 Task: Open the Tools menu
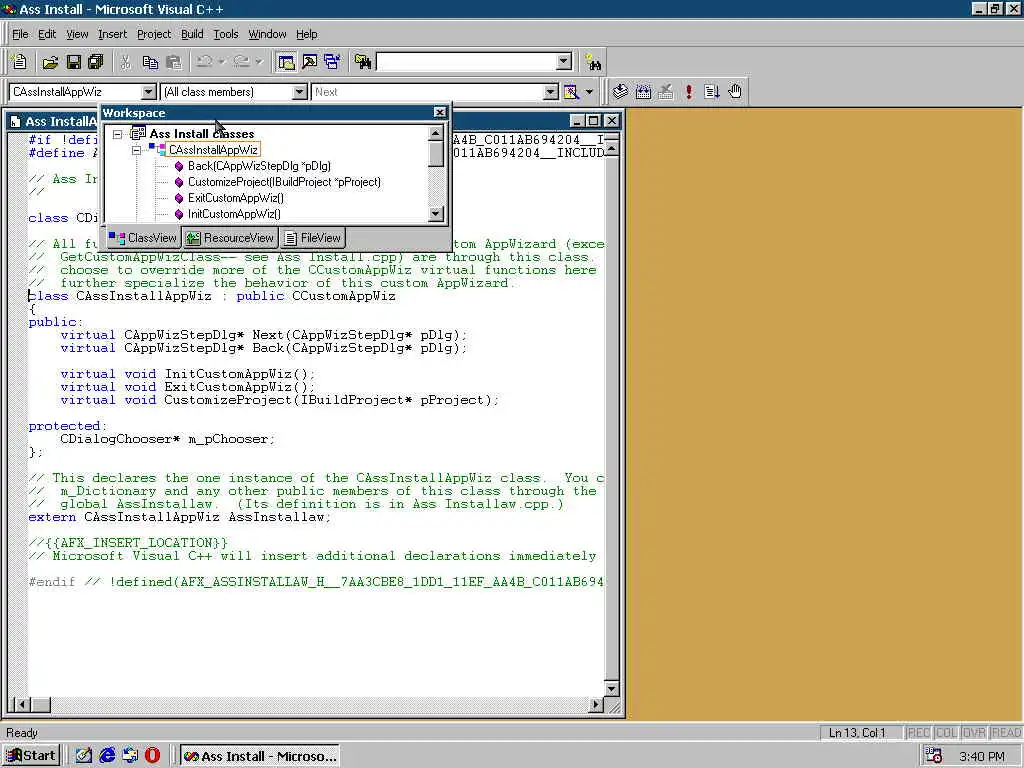[226, 34]
